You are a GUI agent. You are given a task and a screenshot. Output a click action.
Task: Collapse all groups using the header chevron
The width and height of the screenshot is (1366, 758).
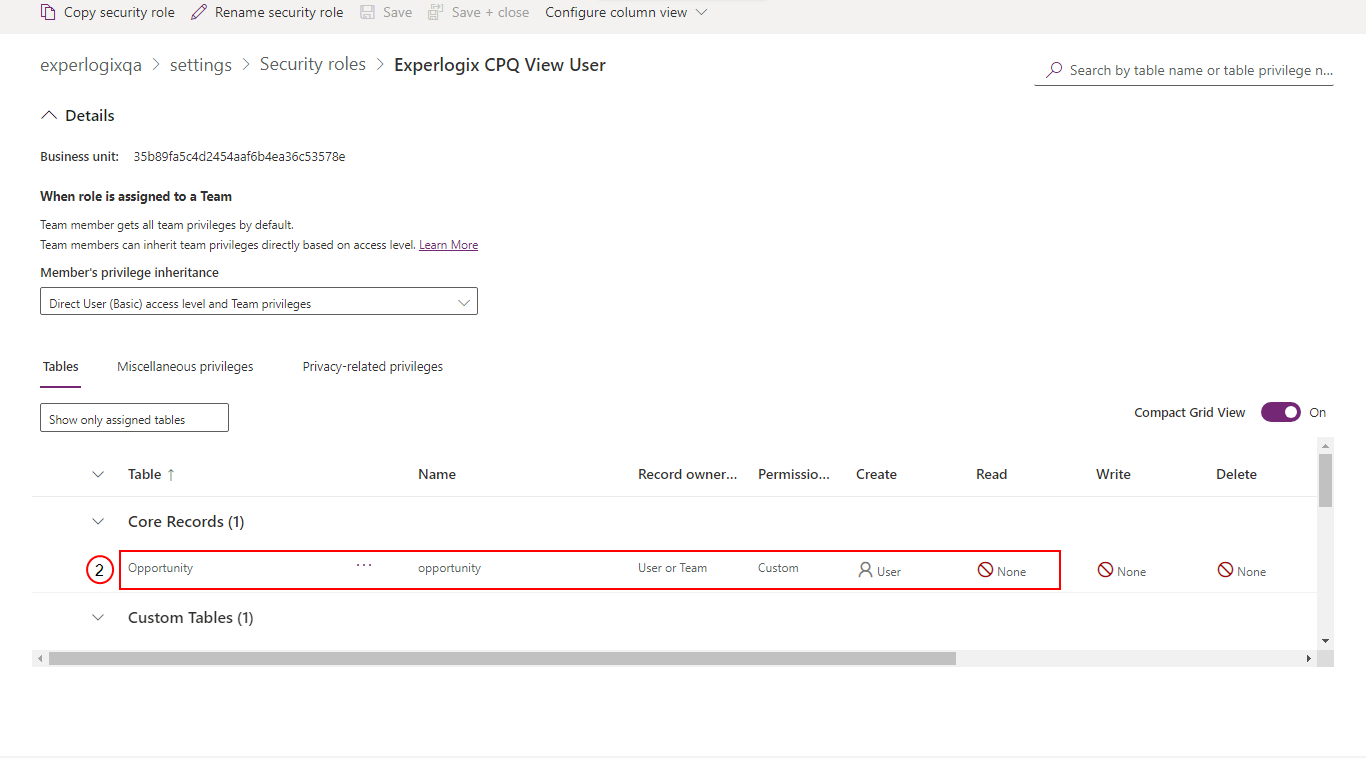[98, 474]
